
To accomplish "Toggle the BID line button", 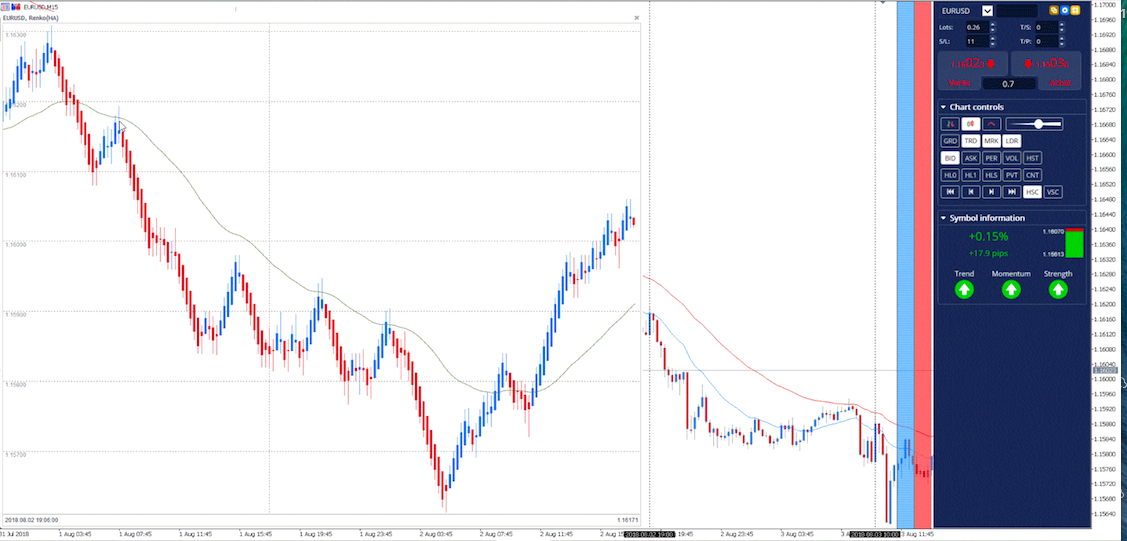I will [x=950, y=158].
